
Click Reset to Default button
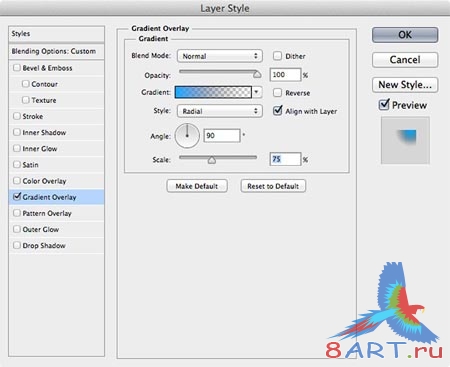[x=273, y=186]
